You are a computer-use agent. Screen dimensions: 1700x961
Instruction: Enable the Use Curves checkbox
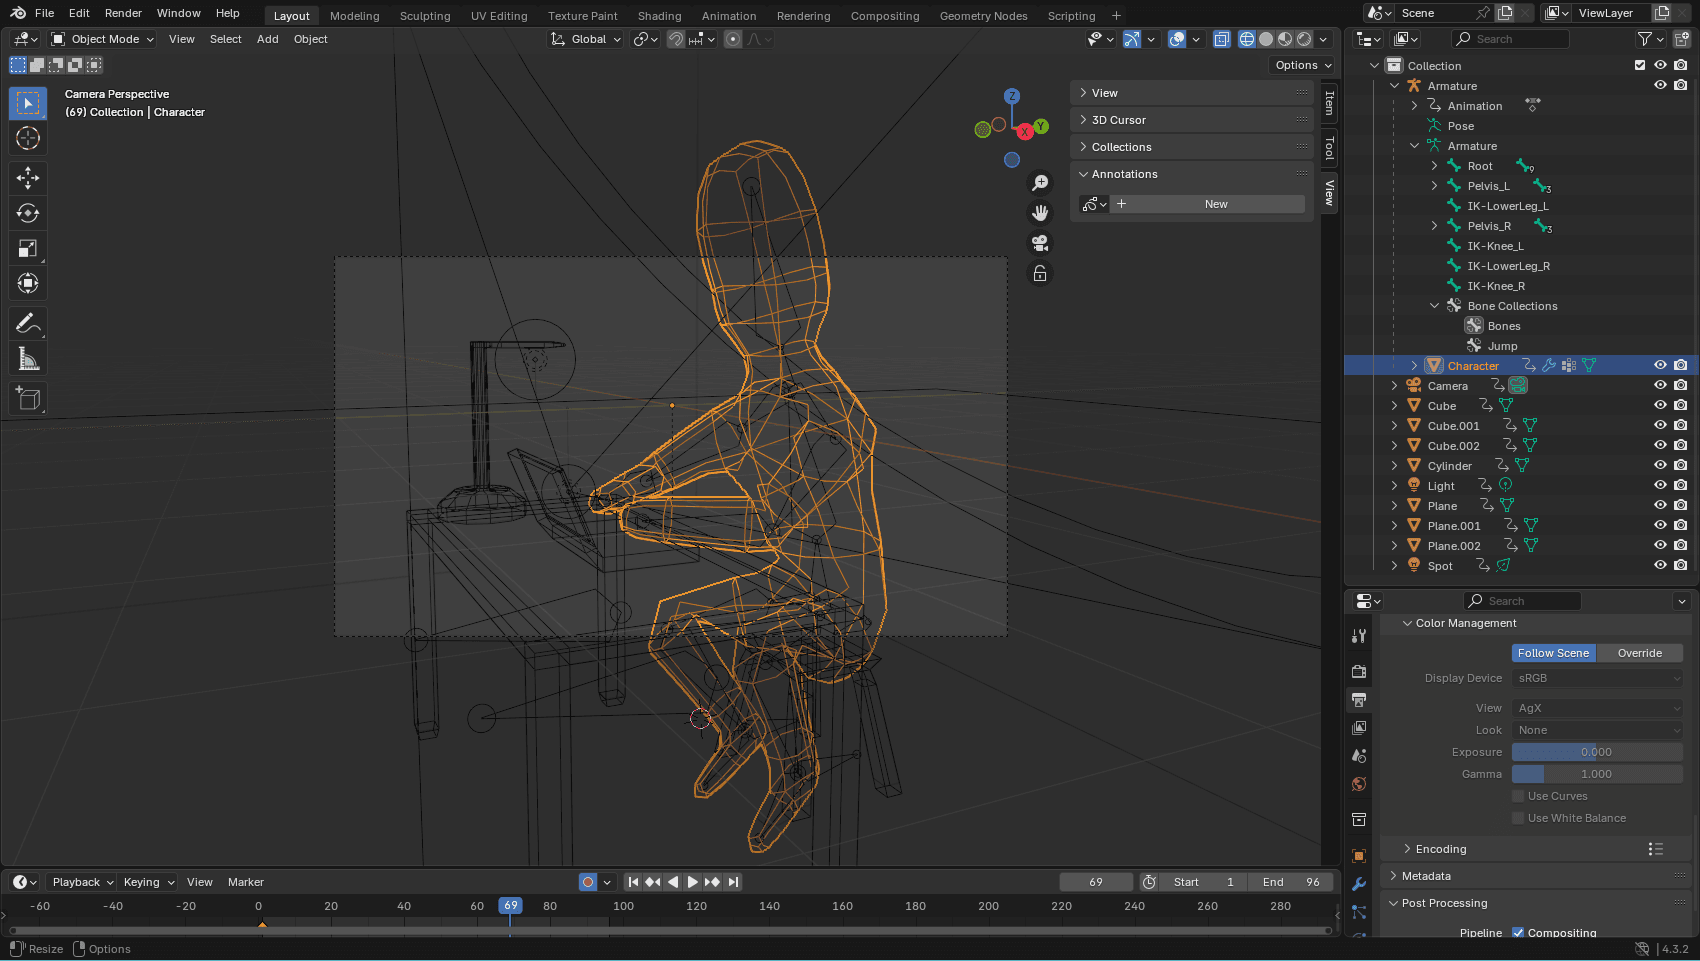click(x=1518, y=796)
